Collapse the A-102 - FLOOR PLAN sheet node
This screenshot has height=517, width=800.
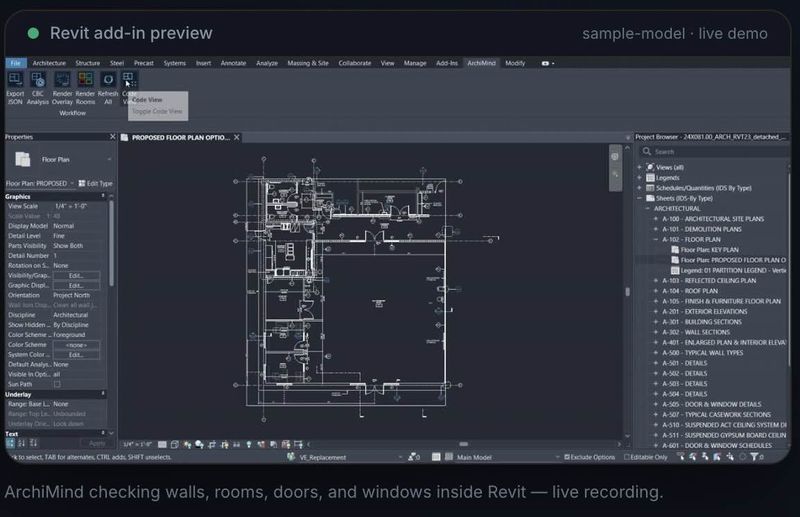(656, 239)
